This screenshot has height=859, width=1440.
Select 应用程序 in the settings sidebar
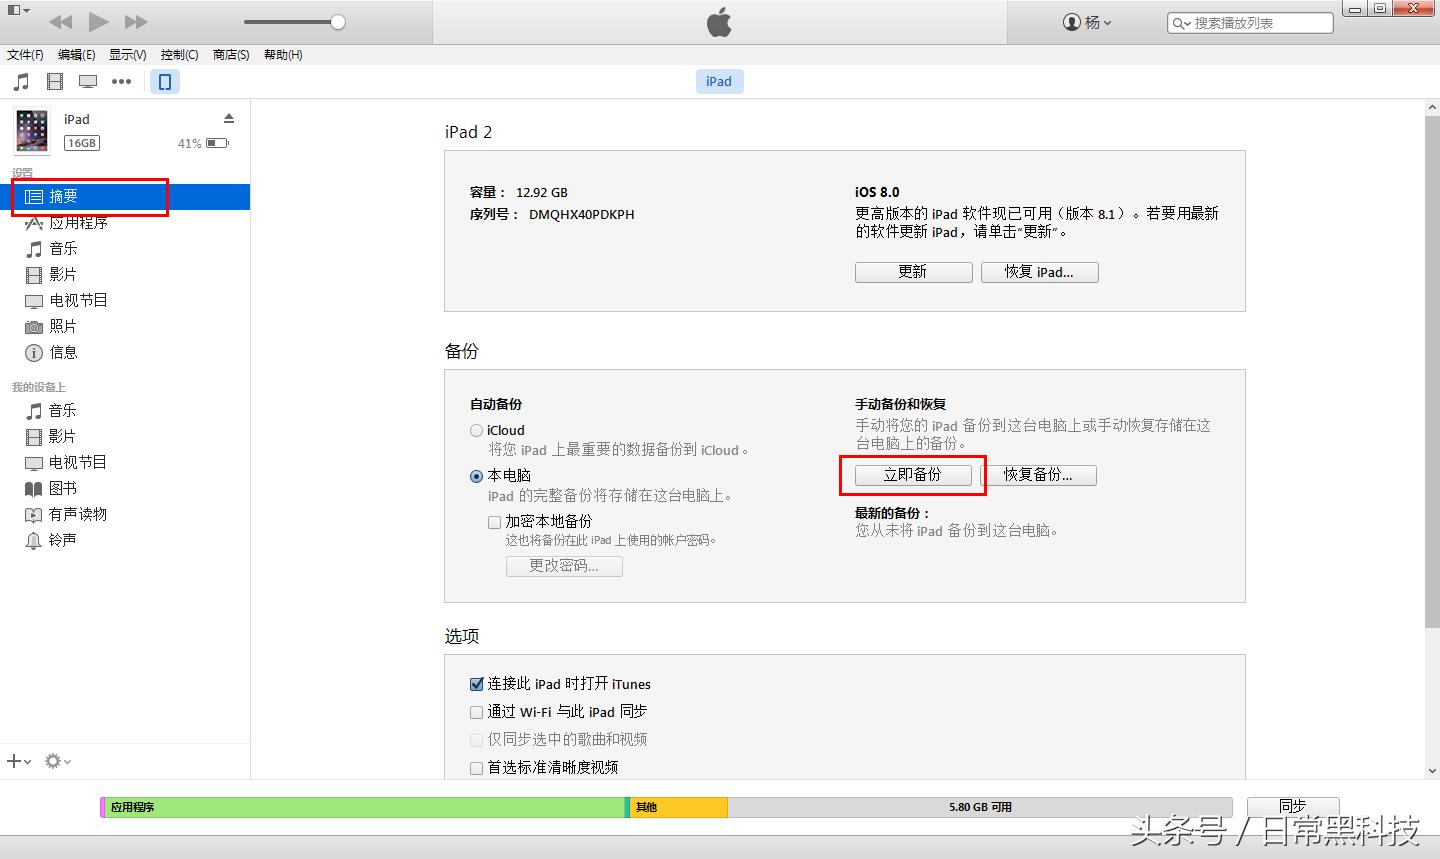pos(125,223)
